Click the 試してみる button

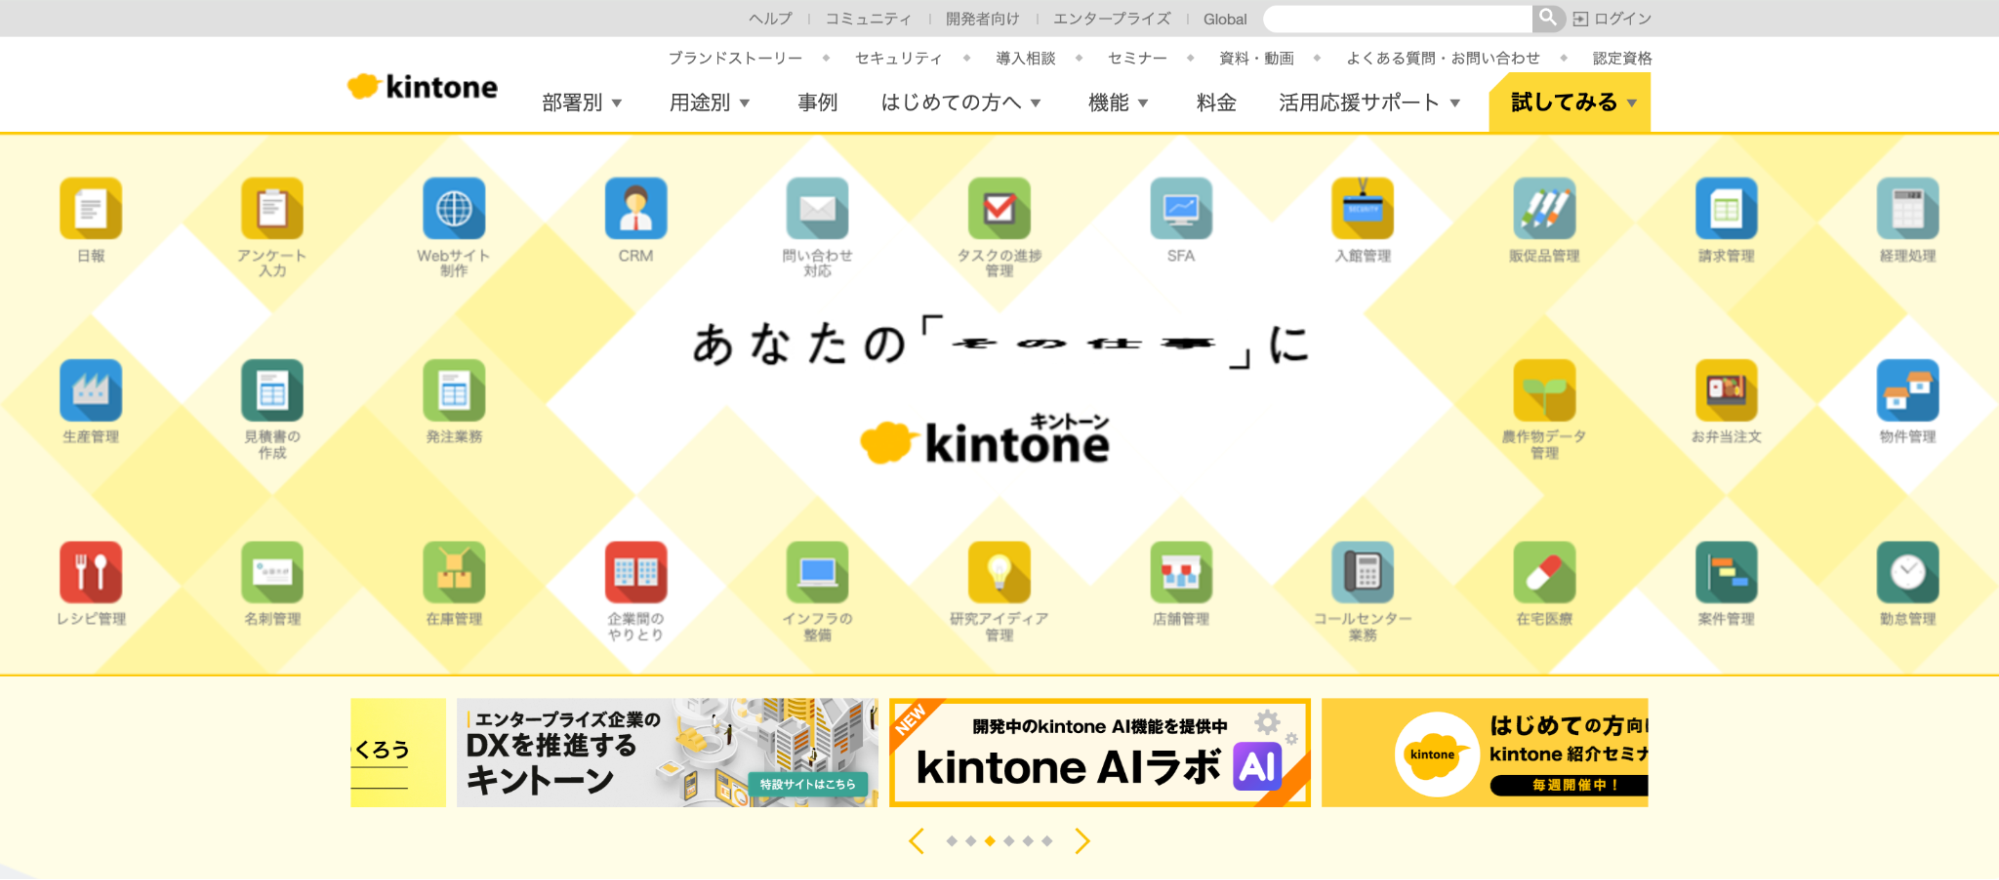[x=1569, y=103]
